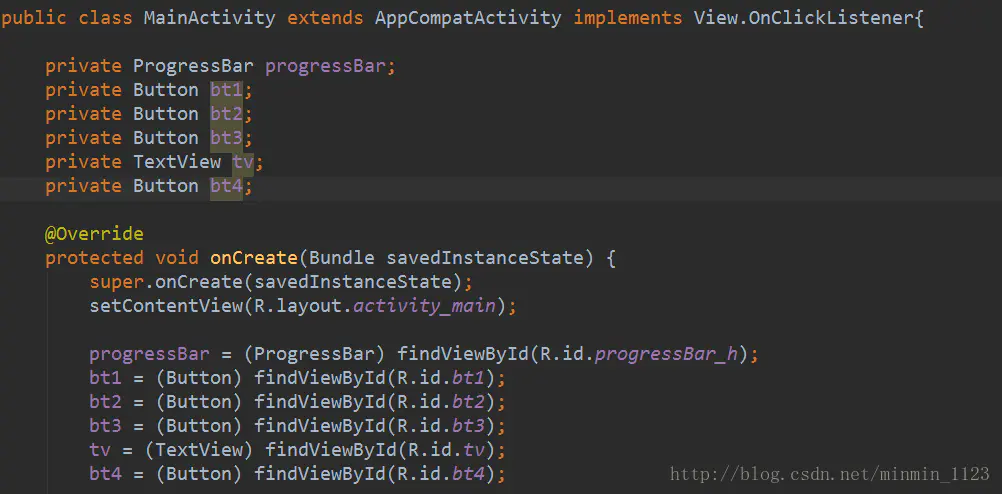Click the "@Override" annotation

(94, 235)
